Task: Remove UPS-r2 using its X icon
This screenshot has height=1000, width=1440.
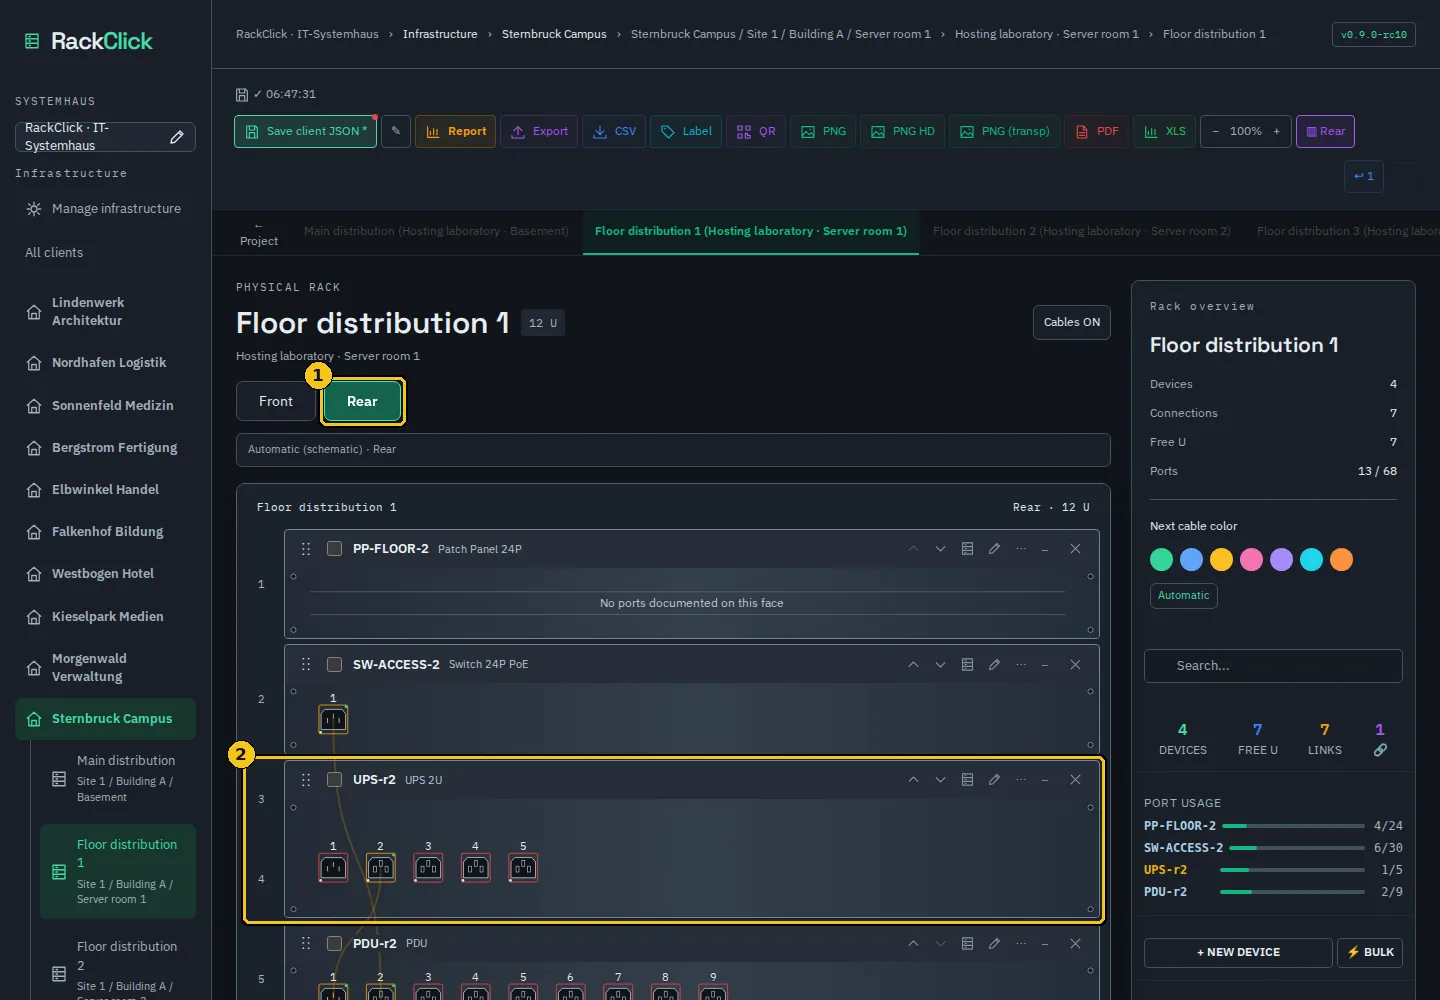Action: pyautogui.click(x=1075, y=780)
